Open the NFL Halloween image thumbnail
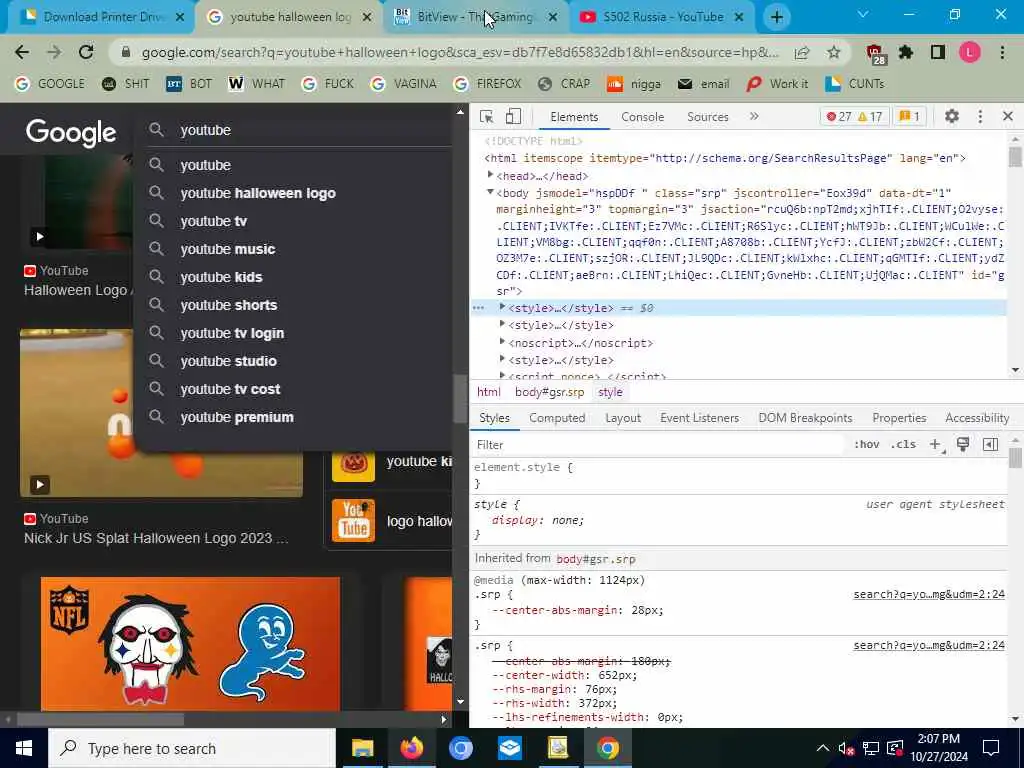The width and height of the screenshot is (1024, 768). (x=190, y=643)
